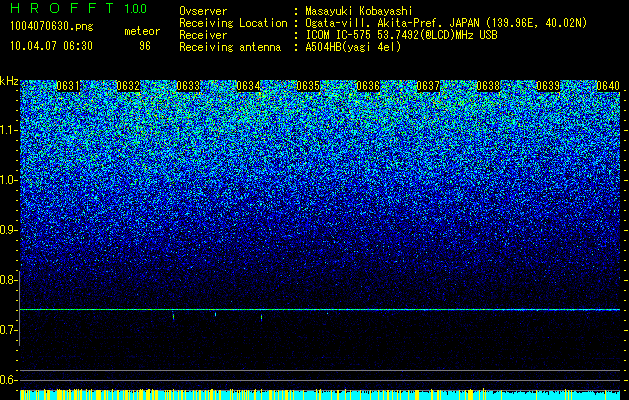Click the 0639 time marker
The image size is (629, 400).
coord(548,86)
